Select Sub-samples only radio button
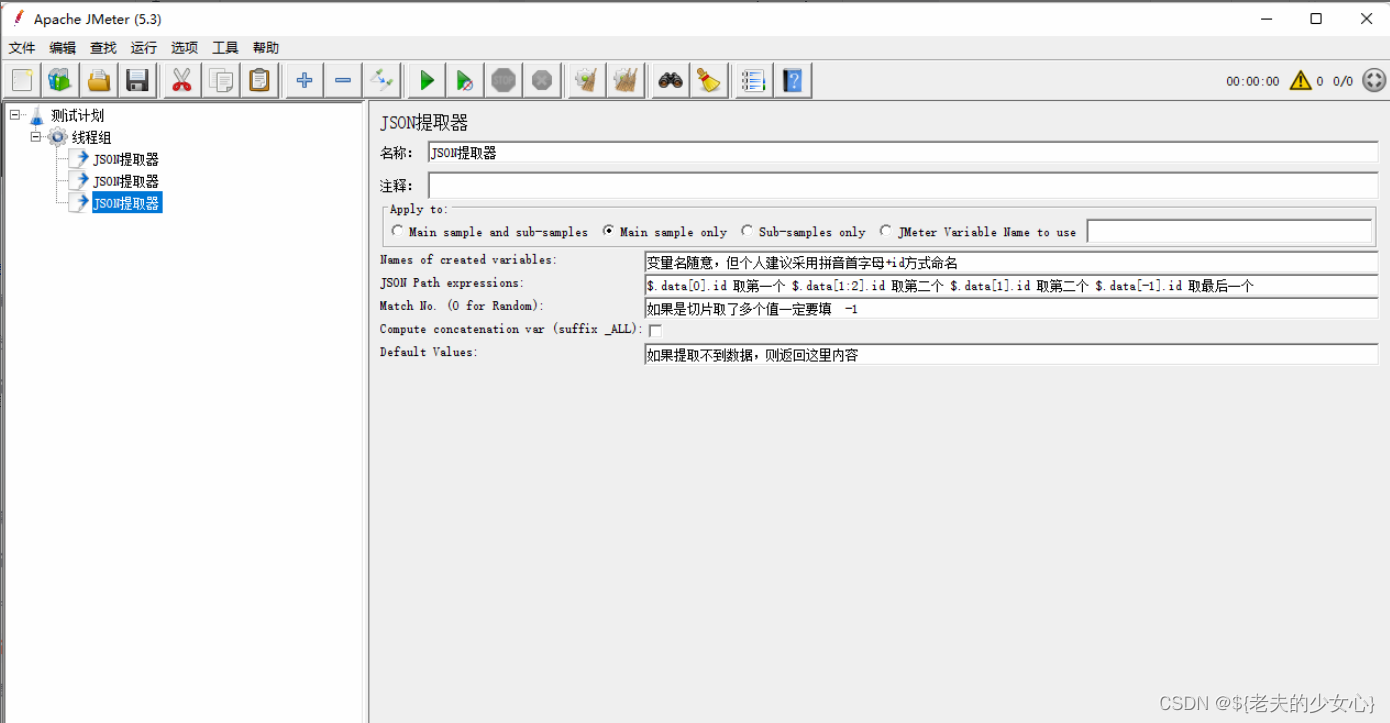This screenshot has width=1390, height=723. point(747,231)
